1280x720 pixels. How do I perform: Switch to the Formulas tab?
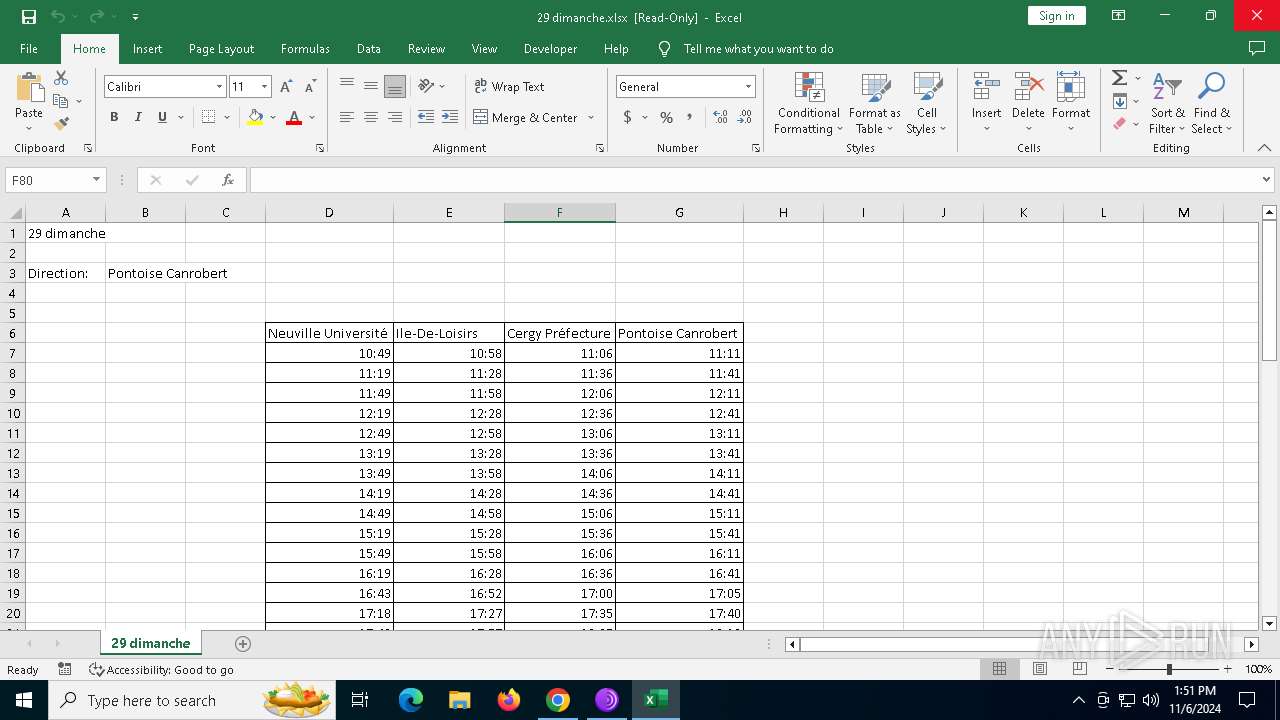[x=305, y=48]
